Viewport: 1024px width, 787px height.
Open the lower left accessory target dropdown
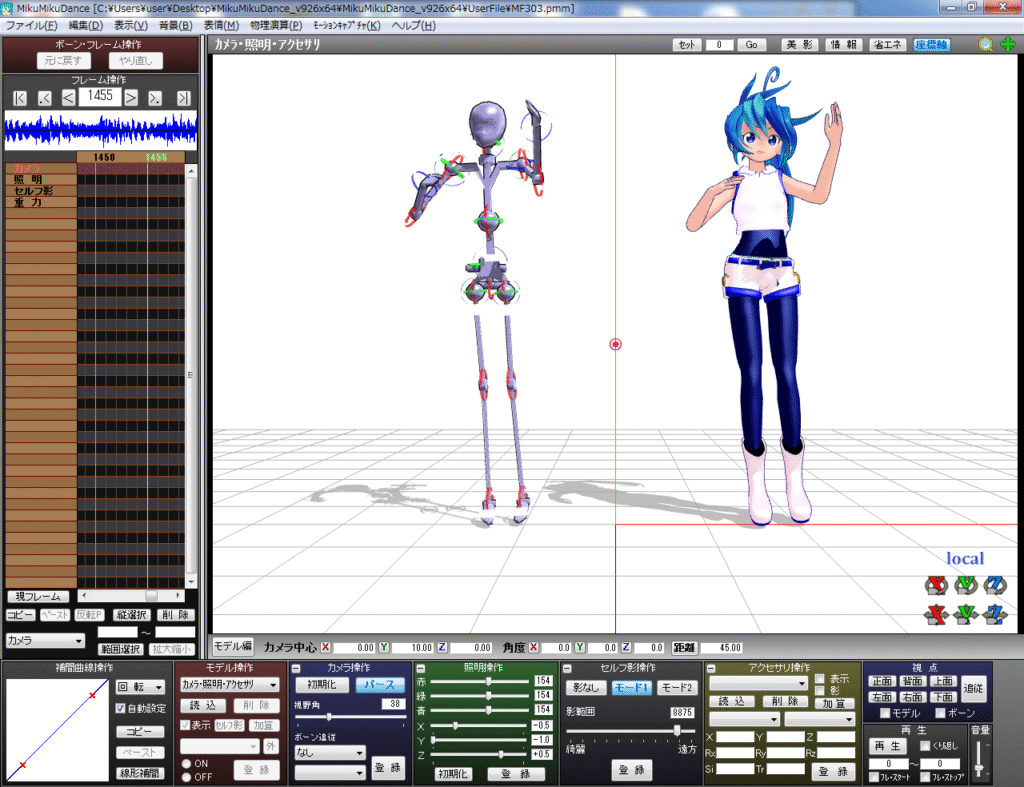(x=744, y=719)
